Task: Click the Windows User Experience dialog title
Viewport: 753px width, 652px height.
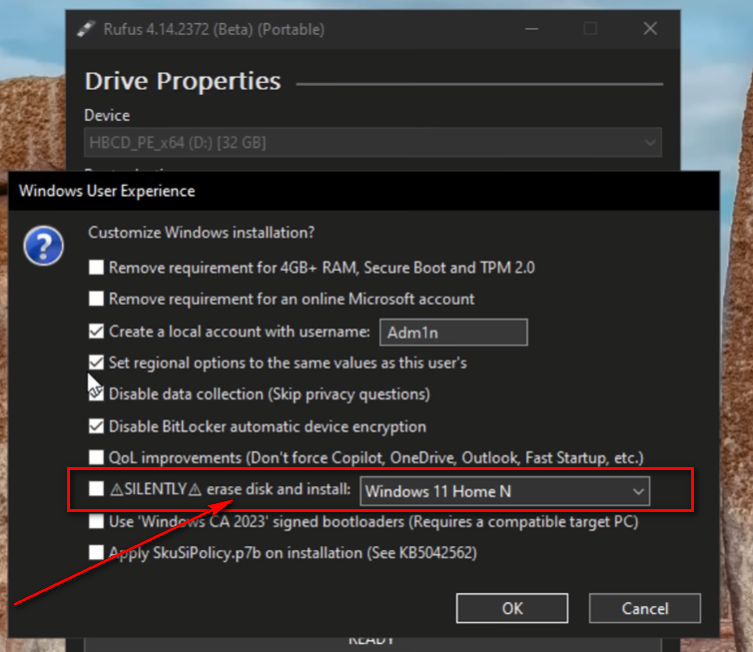Action: tap(107, 191)
